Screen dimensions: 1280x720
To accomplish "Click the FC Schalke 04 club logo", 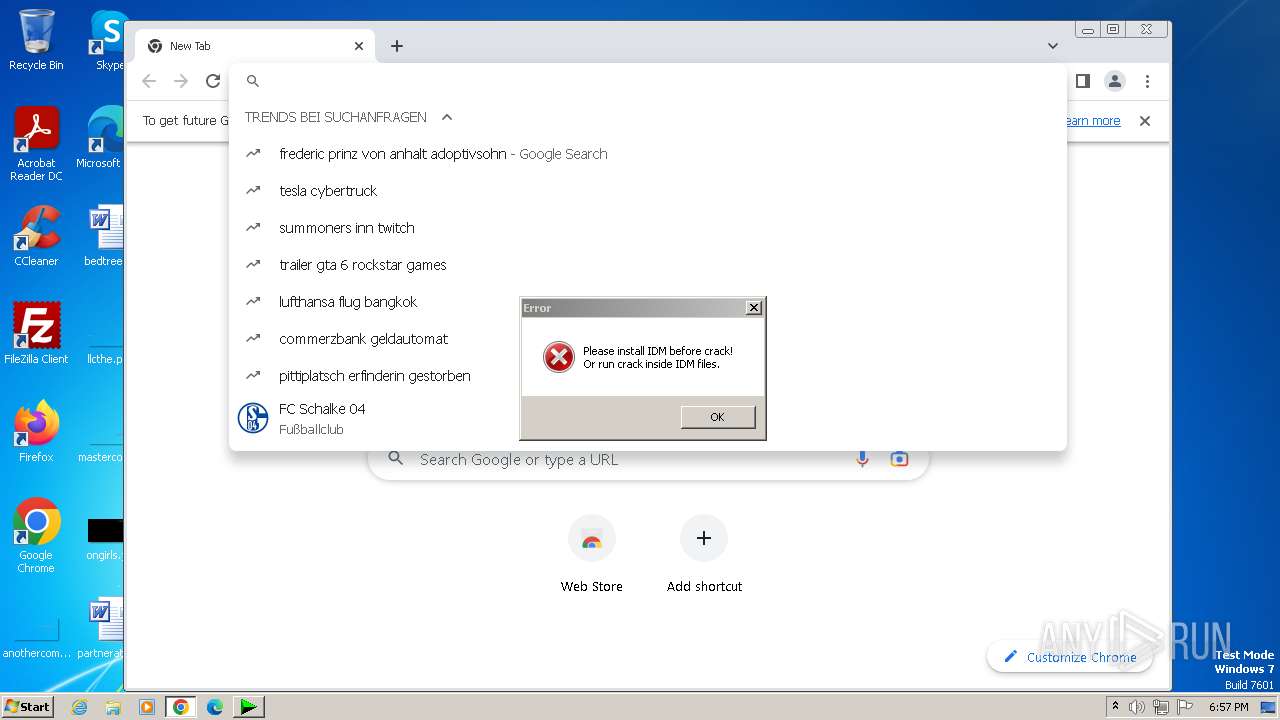I will coord(253,418).
